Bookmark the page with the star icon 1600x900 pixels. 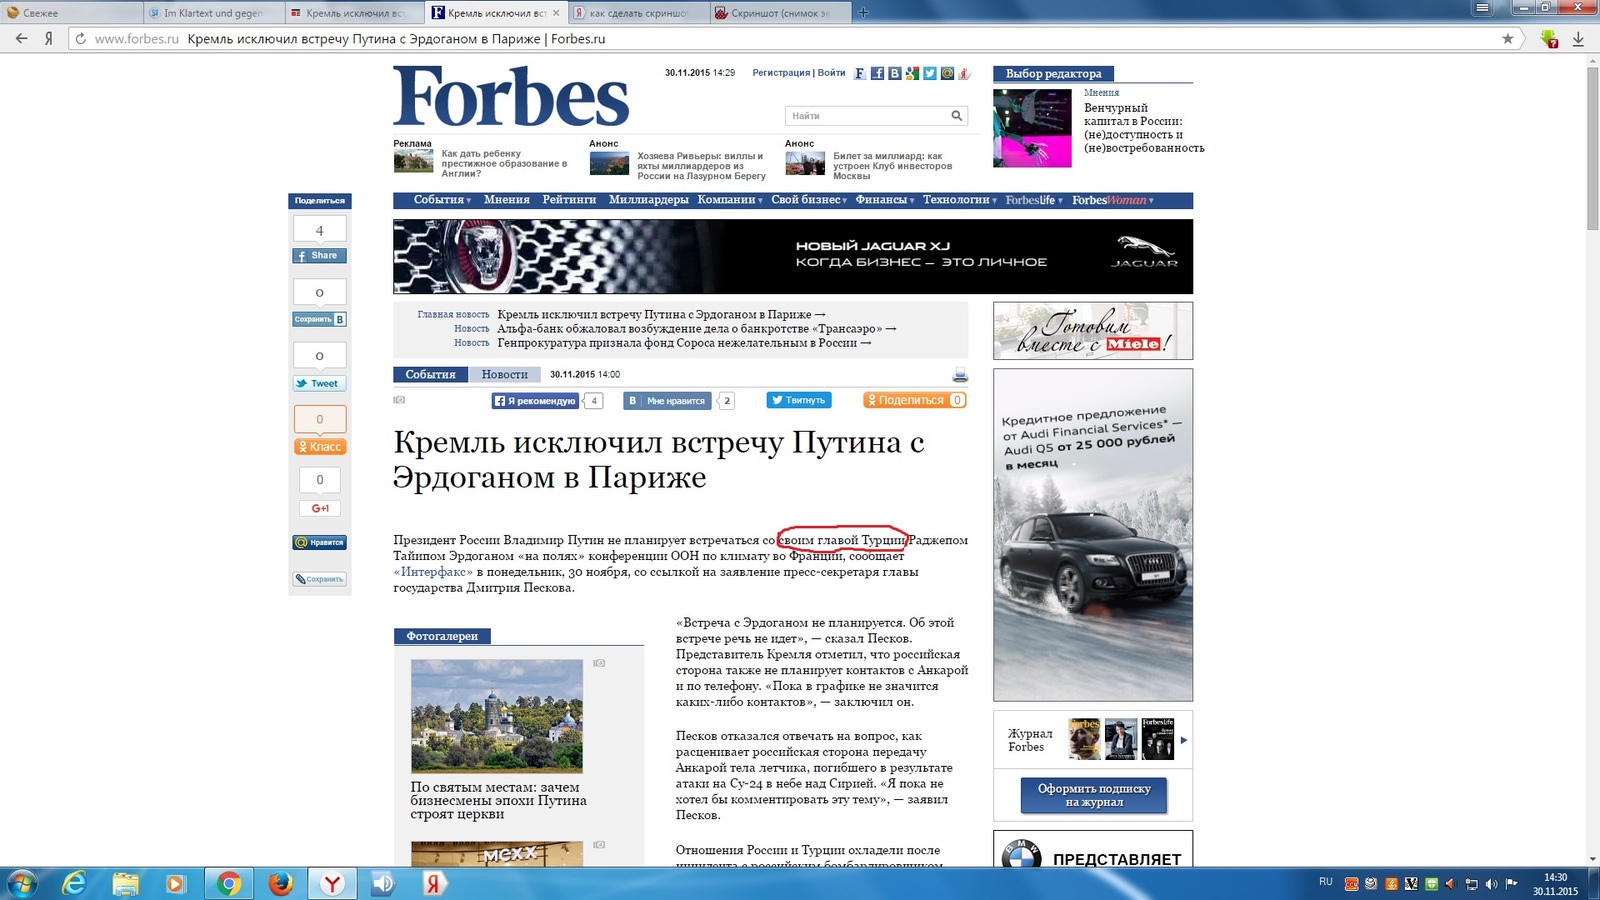click(1508, 39)
